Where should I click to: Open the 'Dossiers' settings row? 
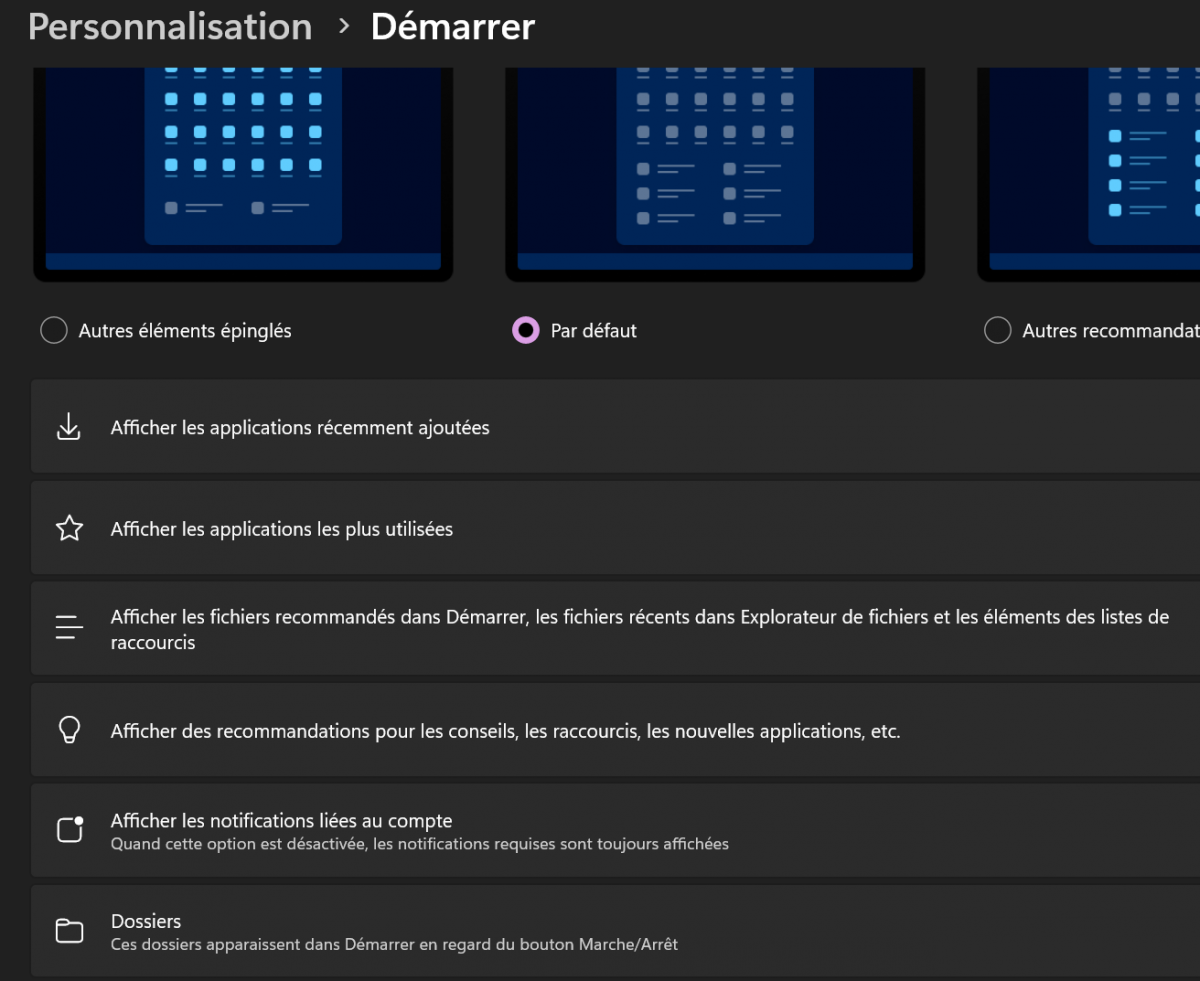[x=600, y=931]
